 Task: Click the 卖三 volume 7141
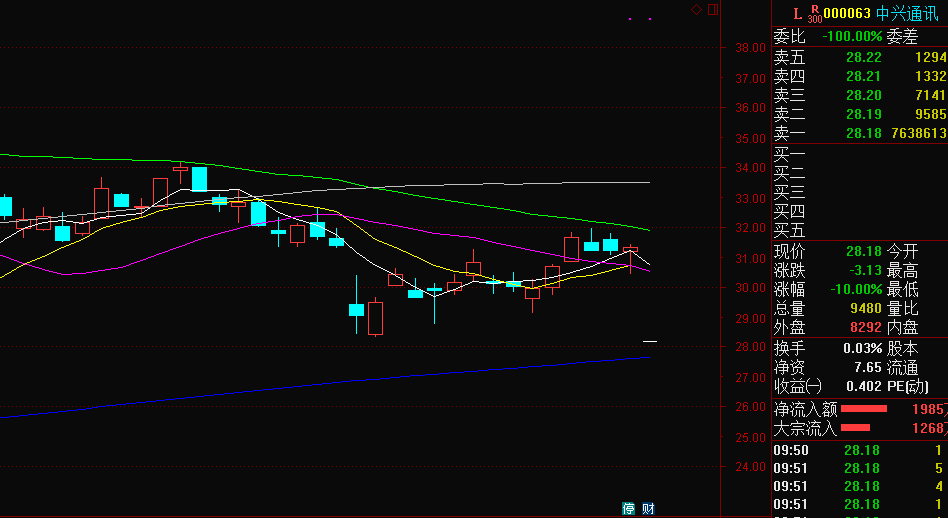(930, 95)
